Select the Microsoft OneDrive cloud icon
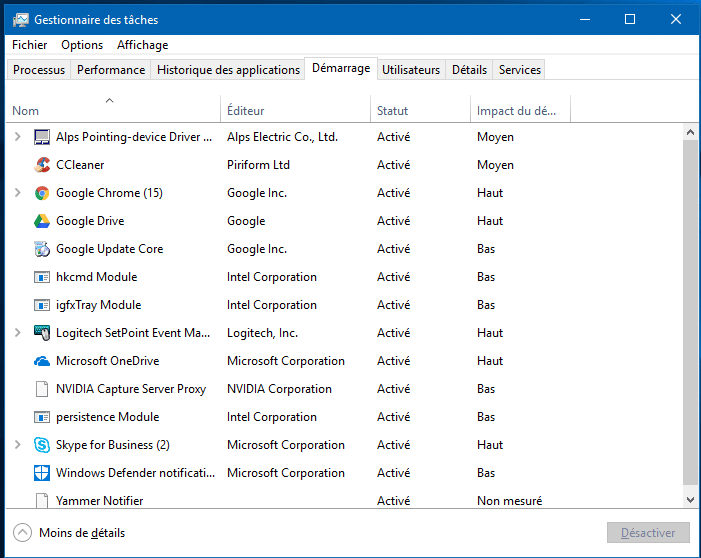This screenshot has height=558, width=701. tap(42, 361)
